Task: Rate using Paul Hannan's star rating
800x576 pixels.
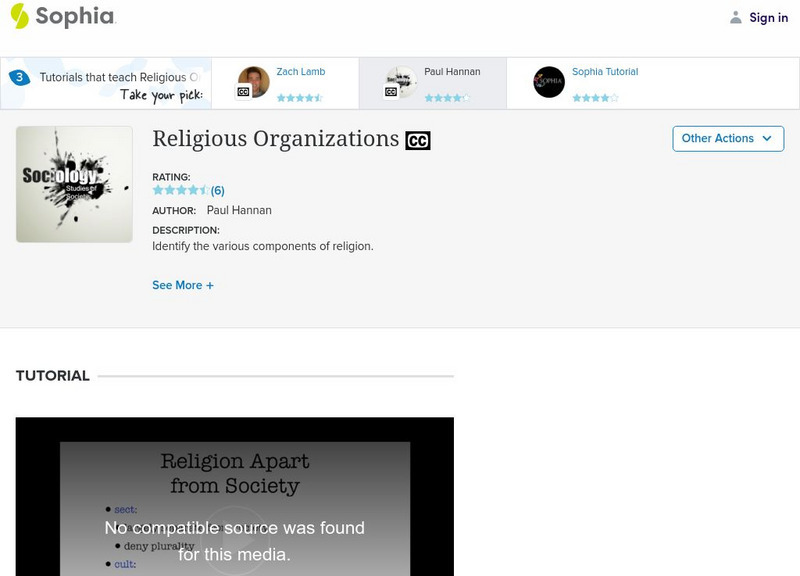Action: [x=448, y=98]
